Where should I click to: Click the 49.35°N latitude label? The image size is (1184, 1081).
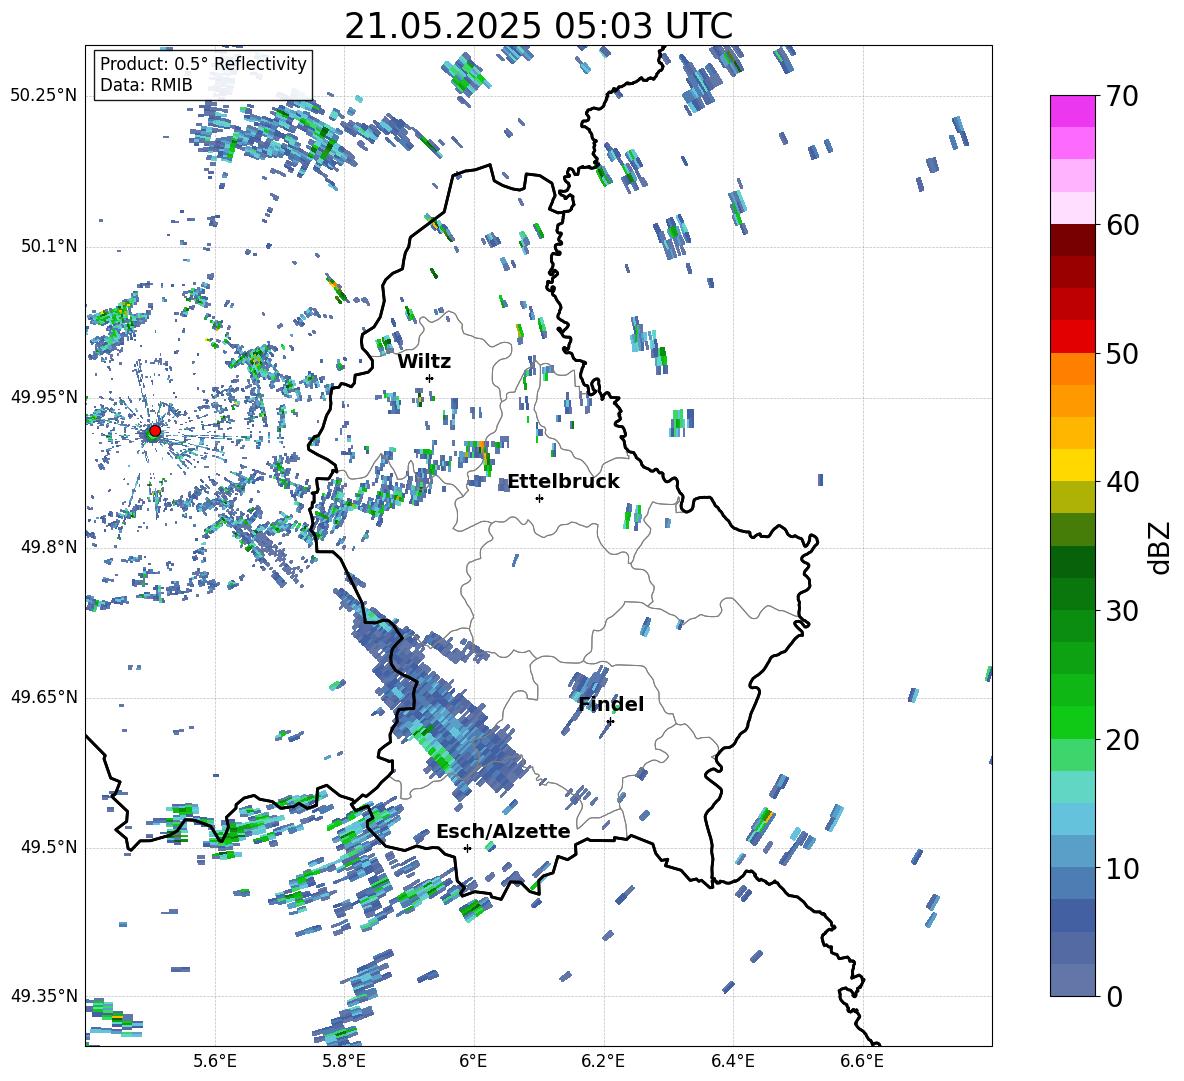tap(44, 996)
